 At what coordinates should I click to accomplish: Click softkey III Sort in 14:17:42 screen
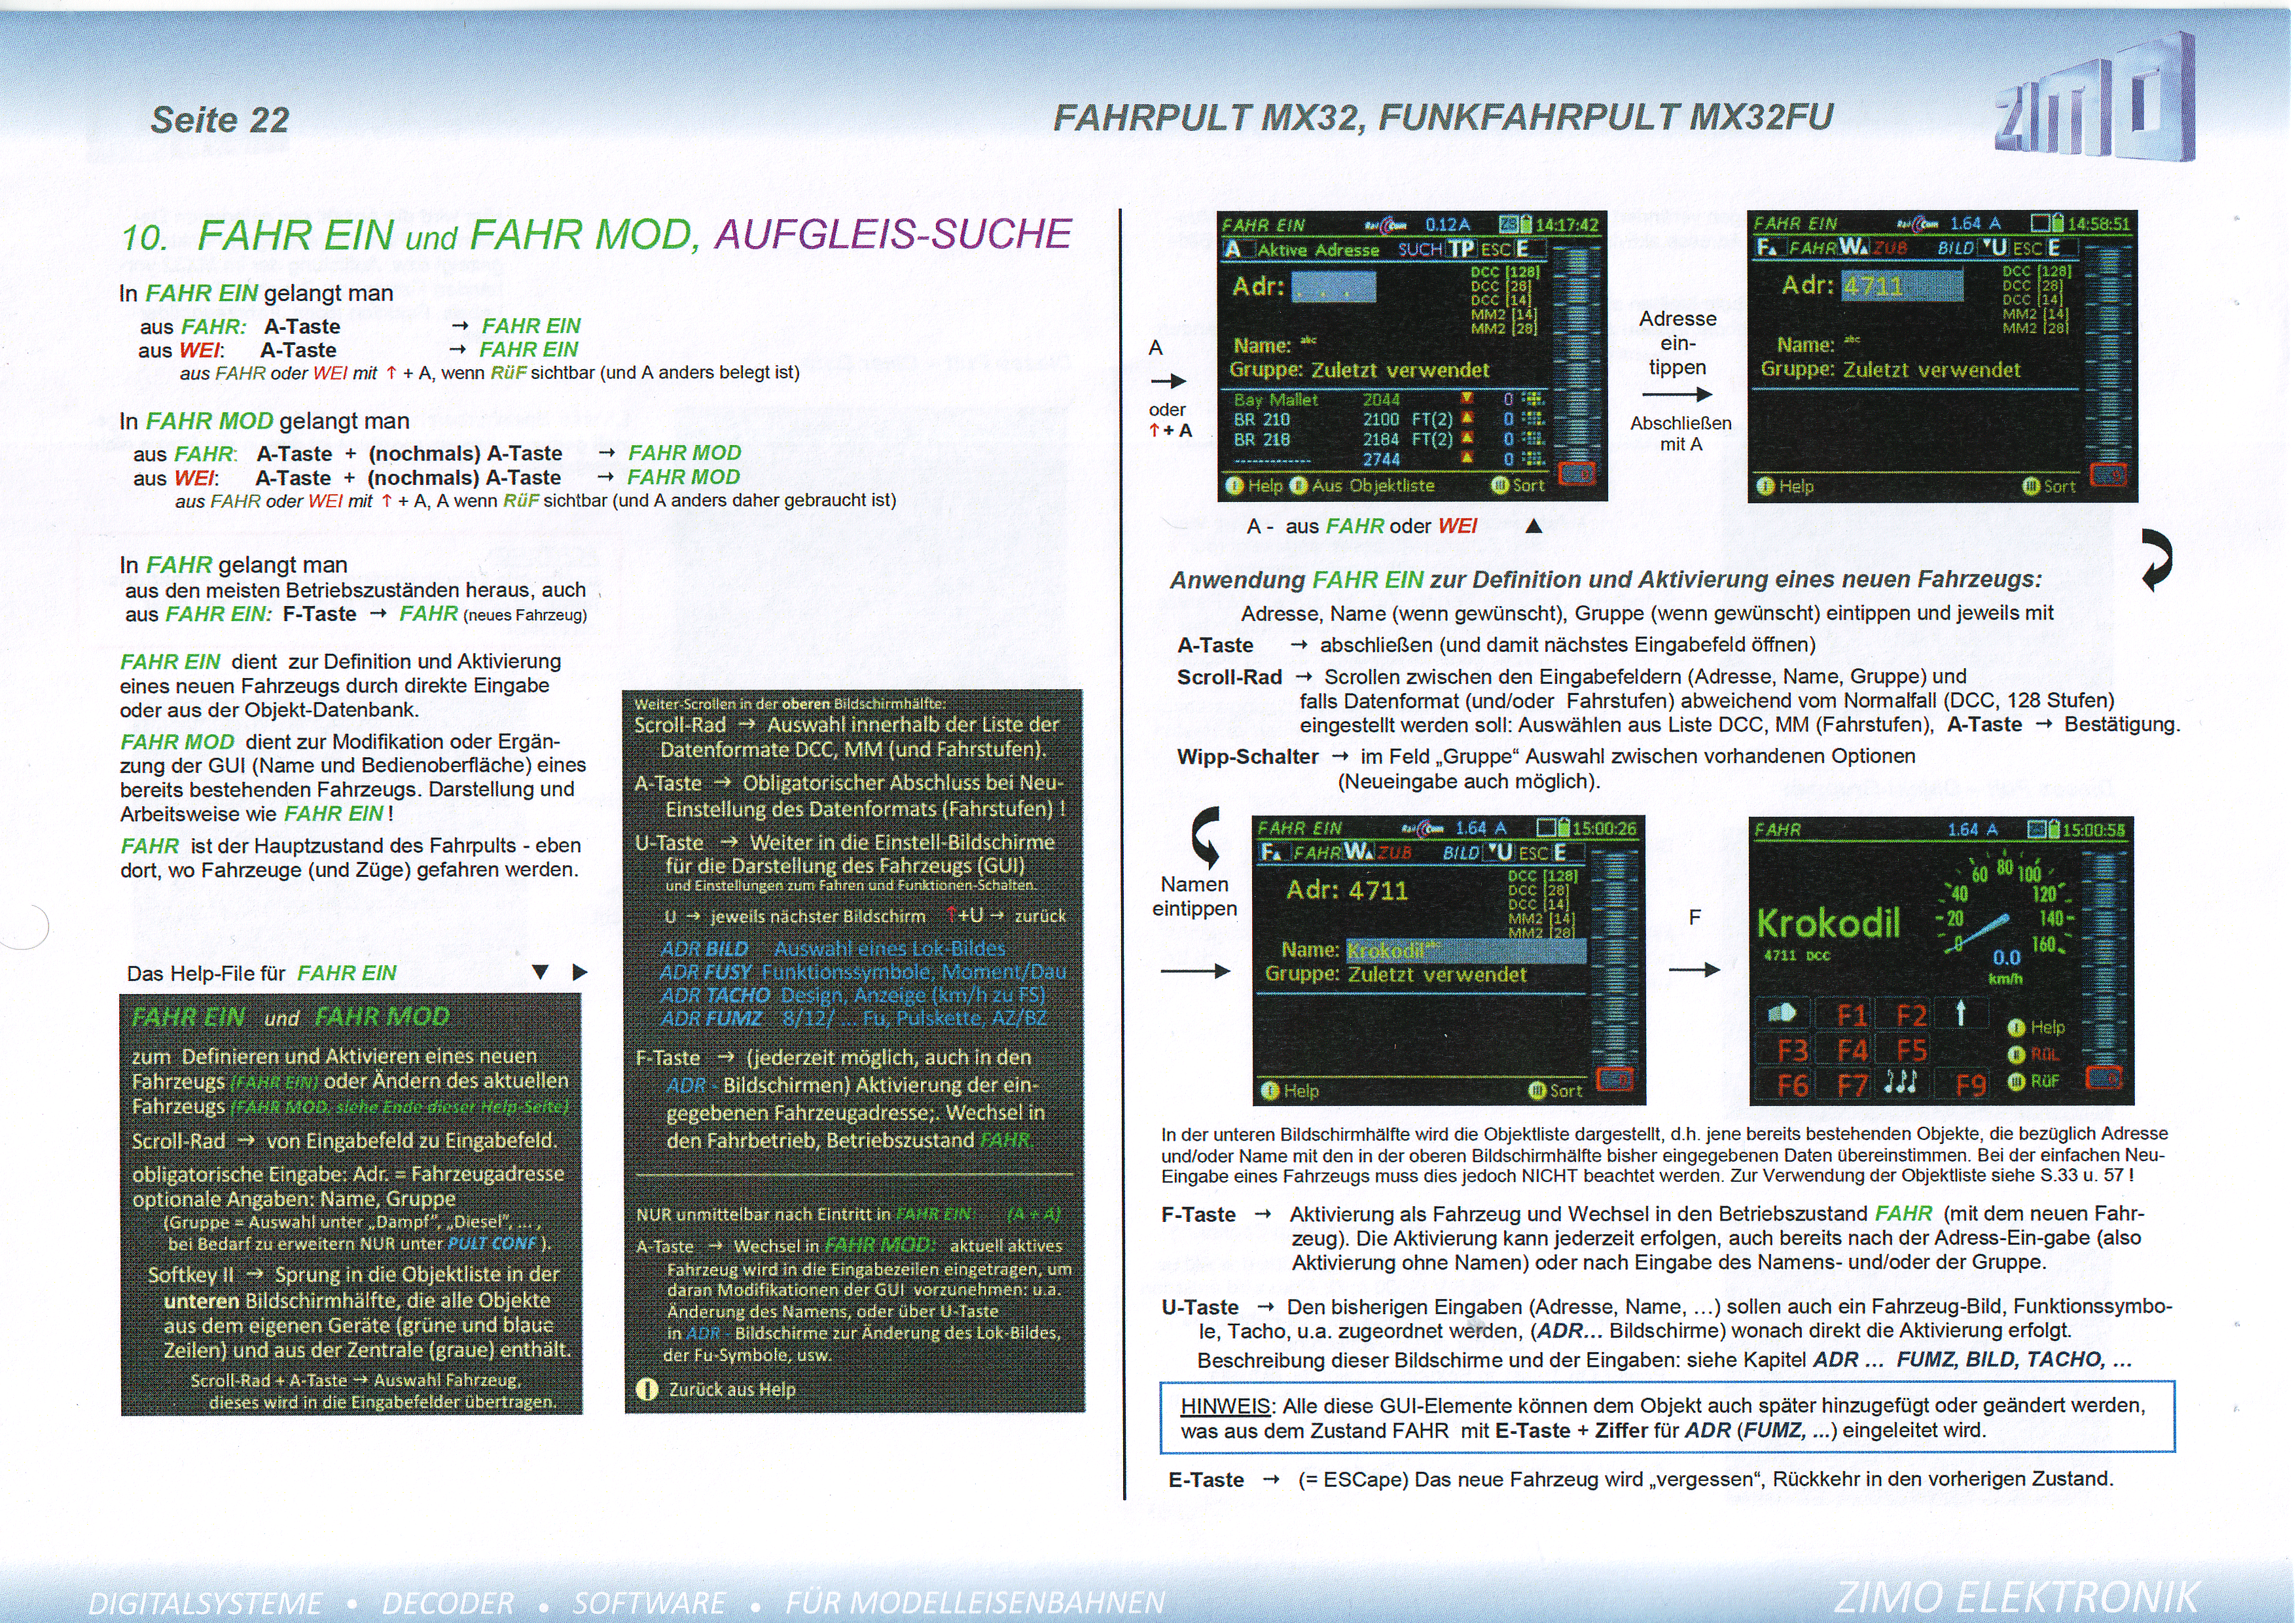tap(1518, 485)
